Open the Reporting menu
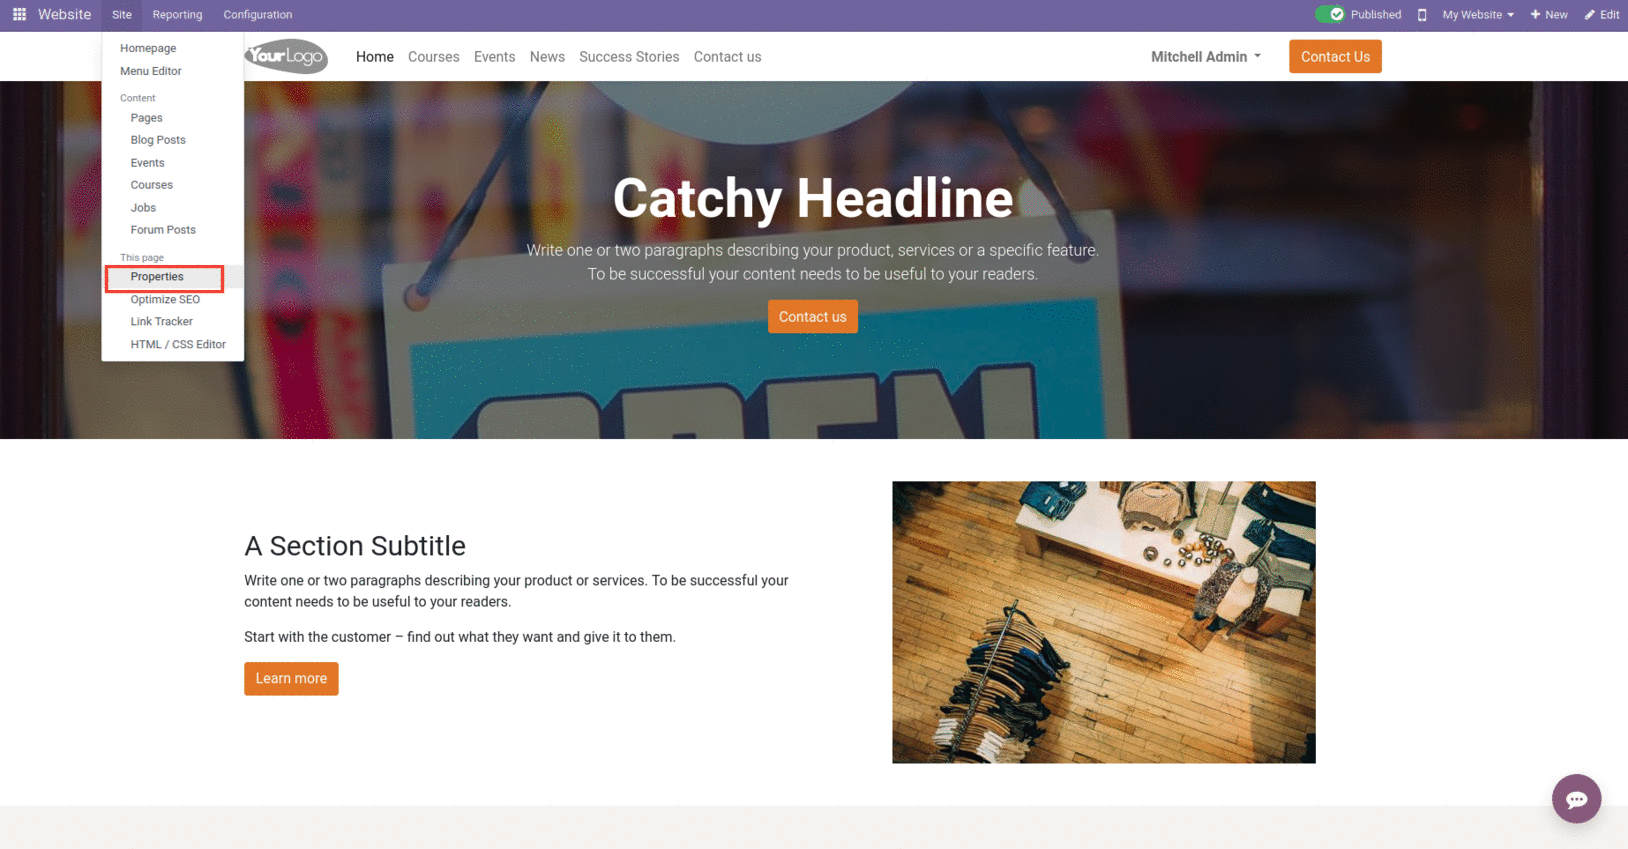1628x849 pixels. (177, 15)
